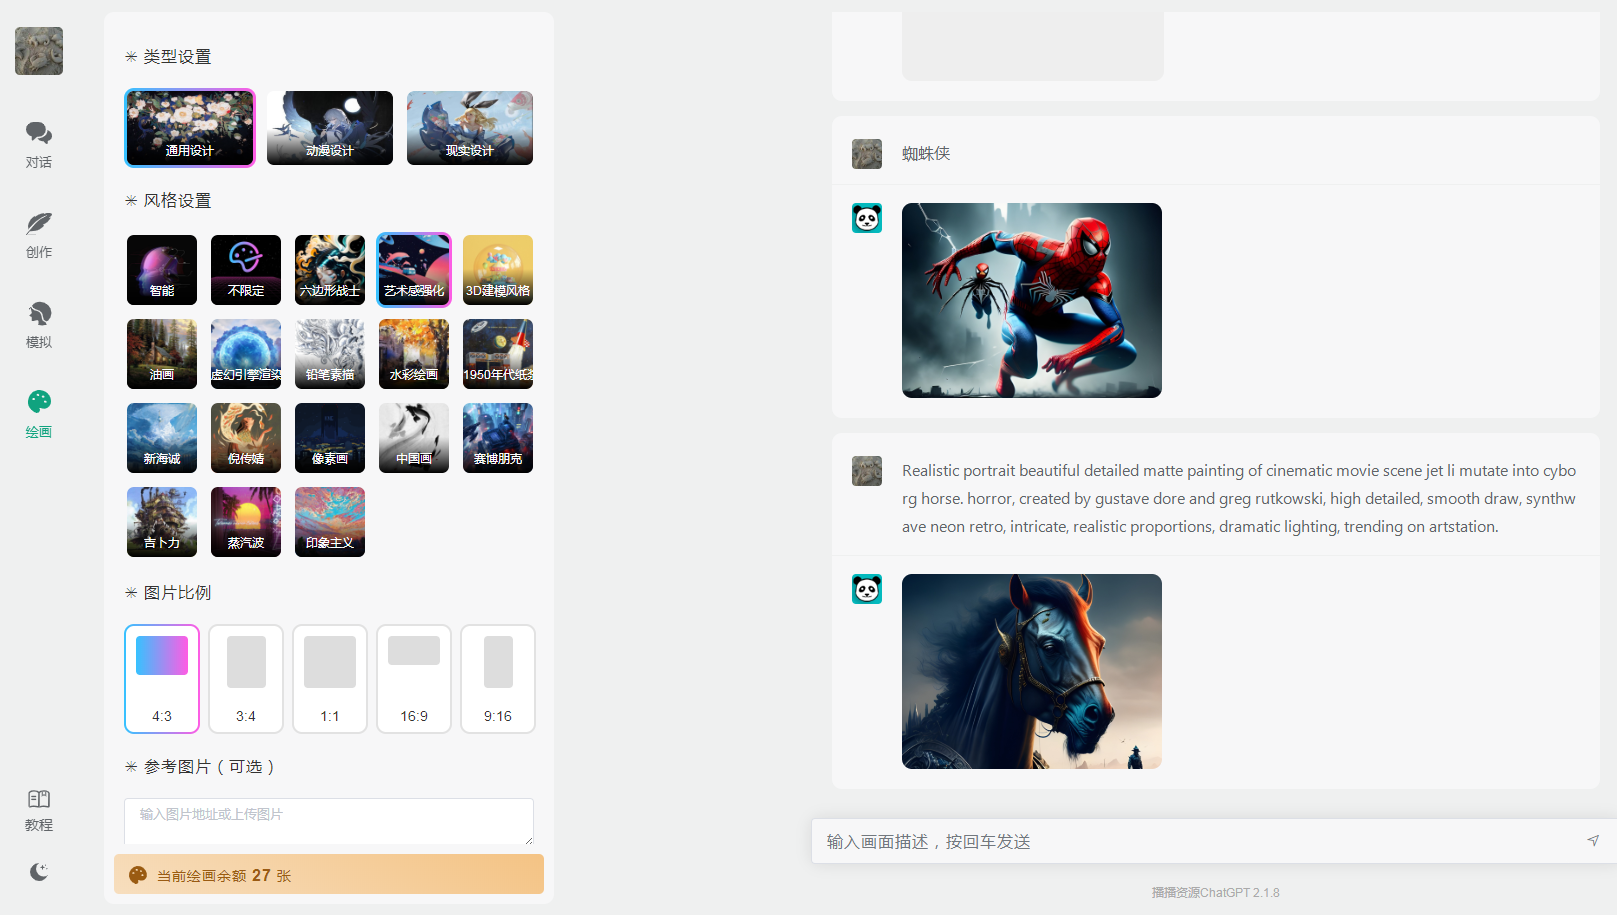Viewport: 1617px width, 915px height.
Task: Click the user avatar next to Realistic portrait prompt
Action: [x=867, y=471]
